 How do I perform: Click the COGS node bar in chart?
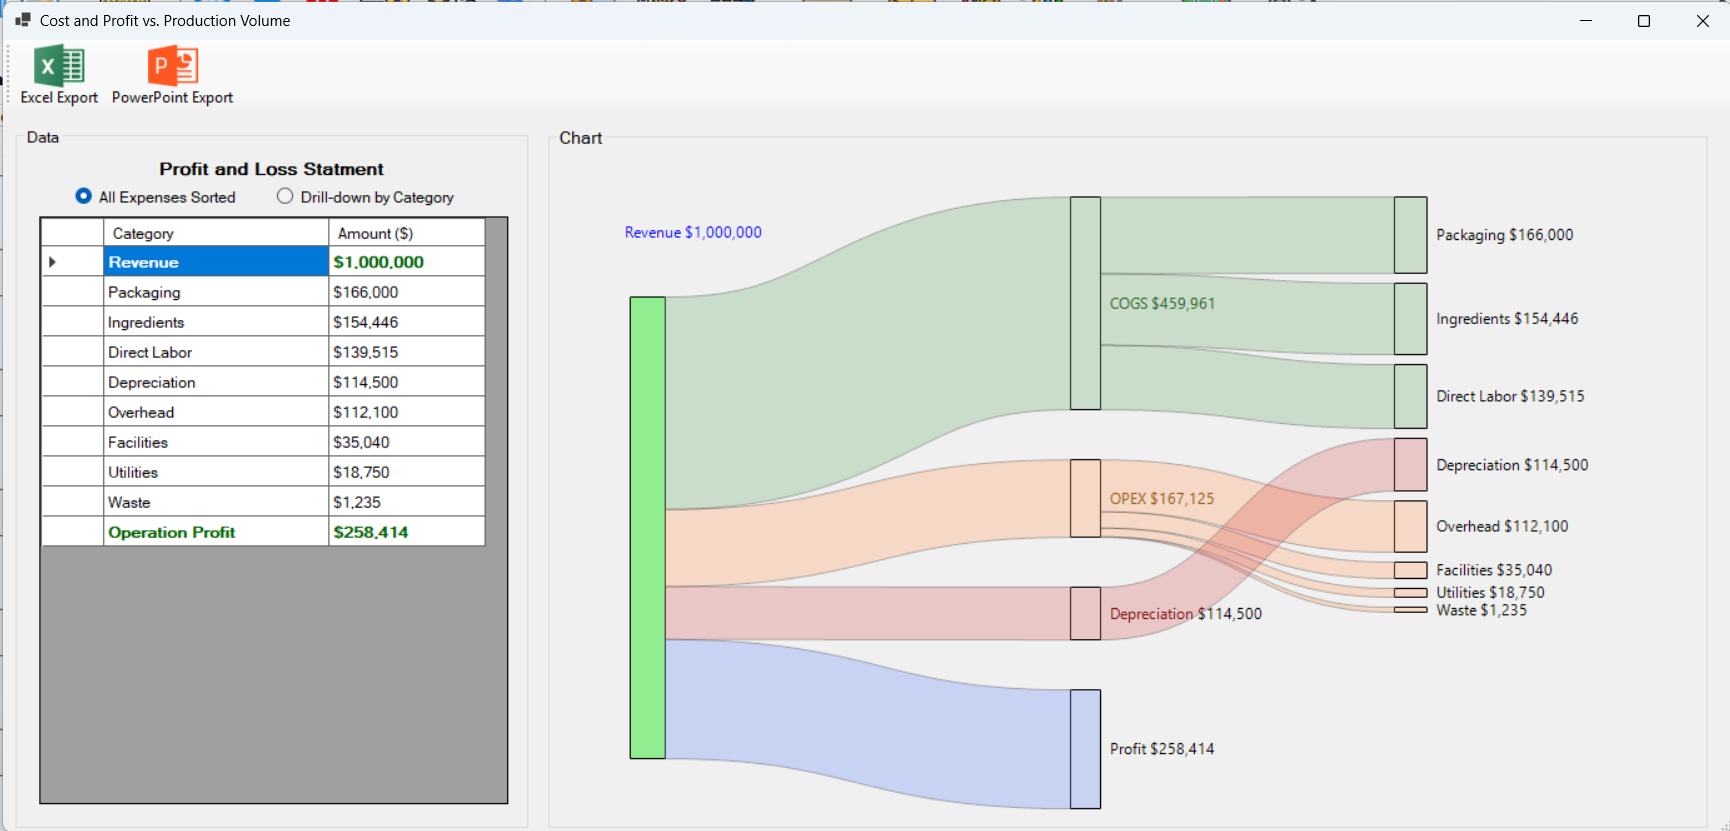(x=1085, y=303)
